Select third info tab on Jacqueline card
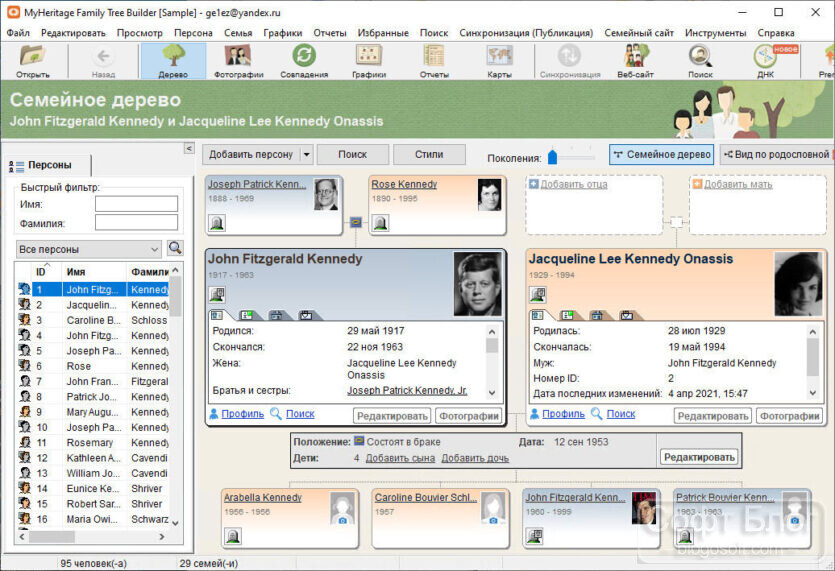Image resolution: width=835 pixels, height=571 pixels. [597, 315]
